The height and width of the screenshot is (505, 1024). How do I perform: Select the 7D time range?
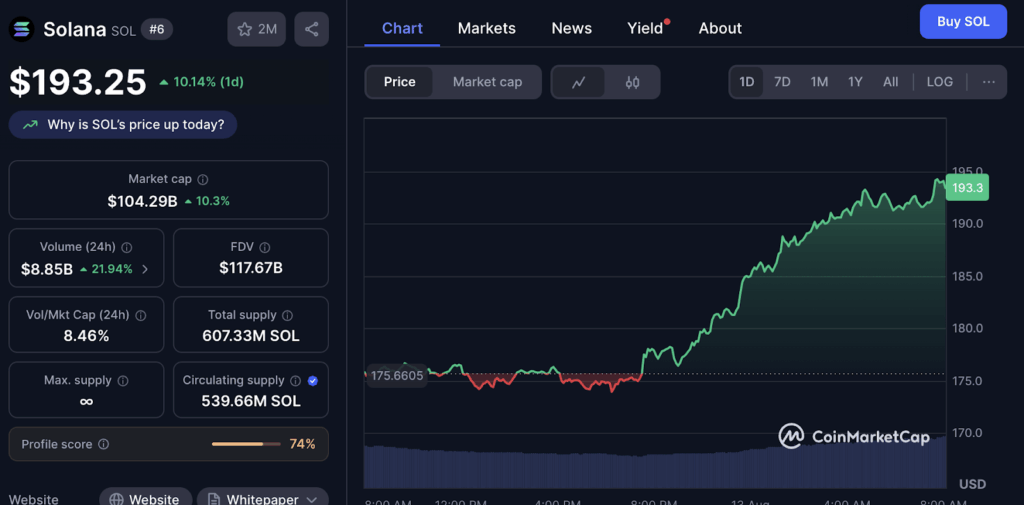pyautogui.click(x=782, y=82)
